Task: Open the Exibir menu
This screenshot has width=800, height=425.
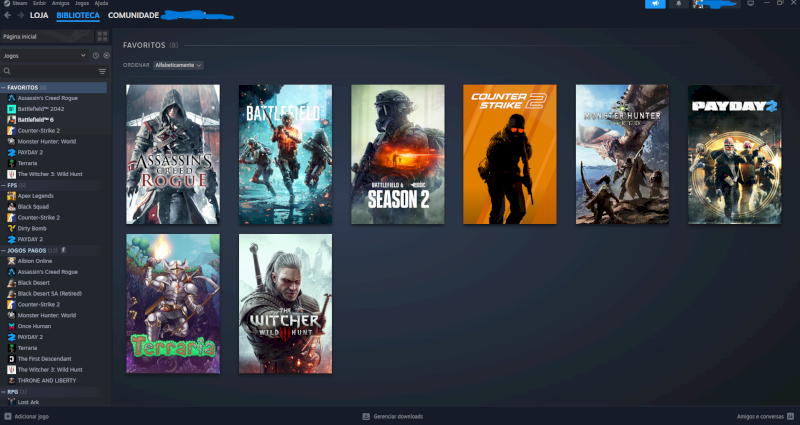Action: click(x=39, y=3)
